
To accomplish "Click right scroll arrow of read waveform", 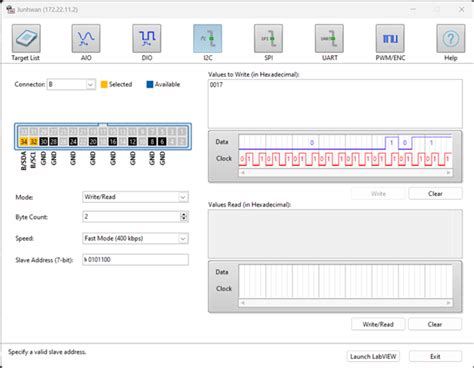I will [449, 303].
